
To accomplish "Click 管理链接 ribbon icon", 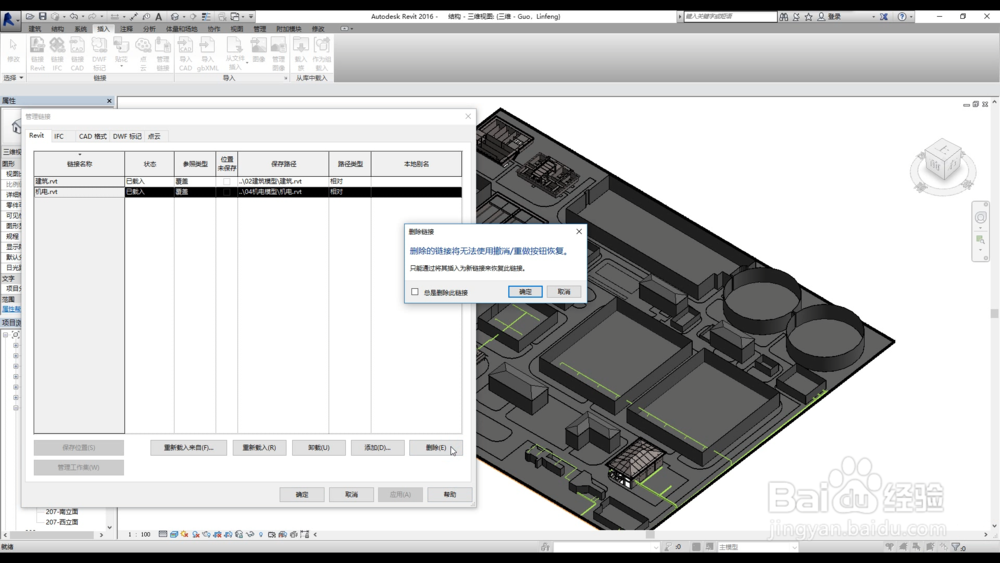I will pos(163,53).
